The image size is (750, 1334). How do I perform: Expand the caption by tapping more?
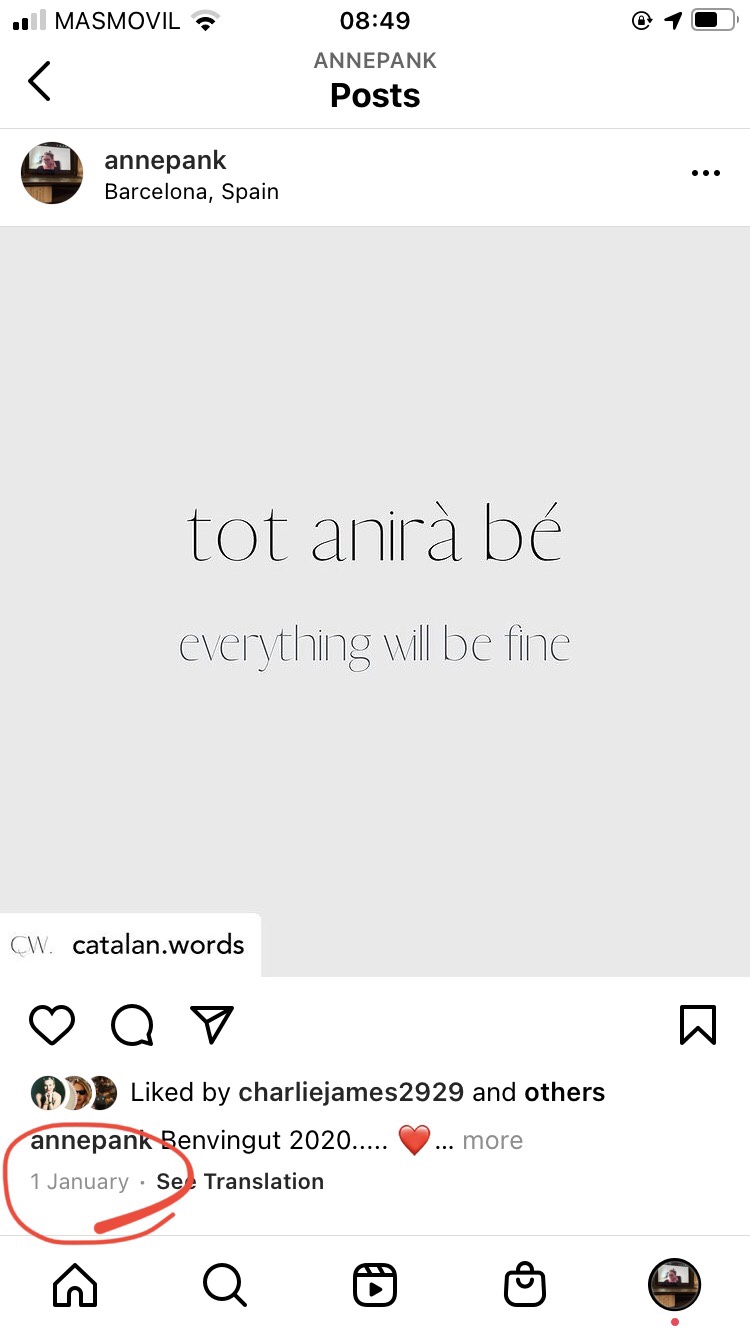click(492, 1140)
